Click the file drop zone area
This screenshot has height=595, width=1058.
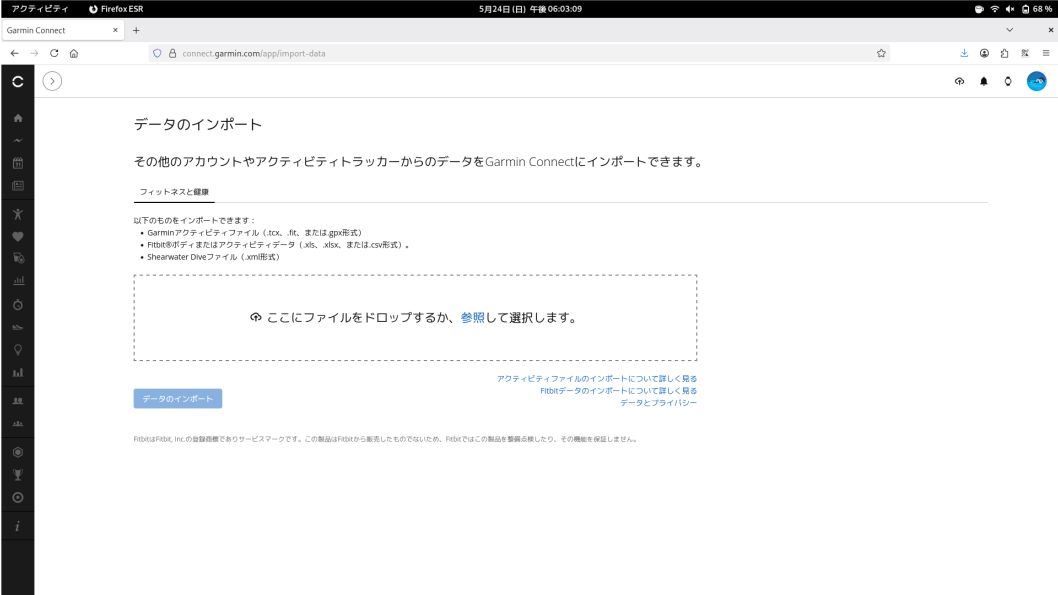[x=415, y=318]
